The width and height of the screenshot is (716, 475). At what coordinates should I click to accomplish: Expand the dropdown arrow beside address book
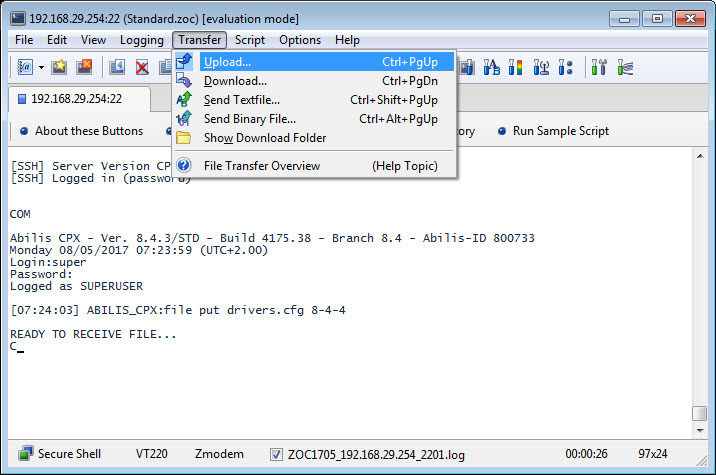pyautogui.click(x=41, y=67)
